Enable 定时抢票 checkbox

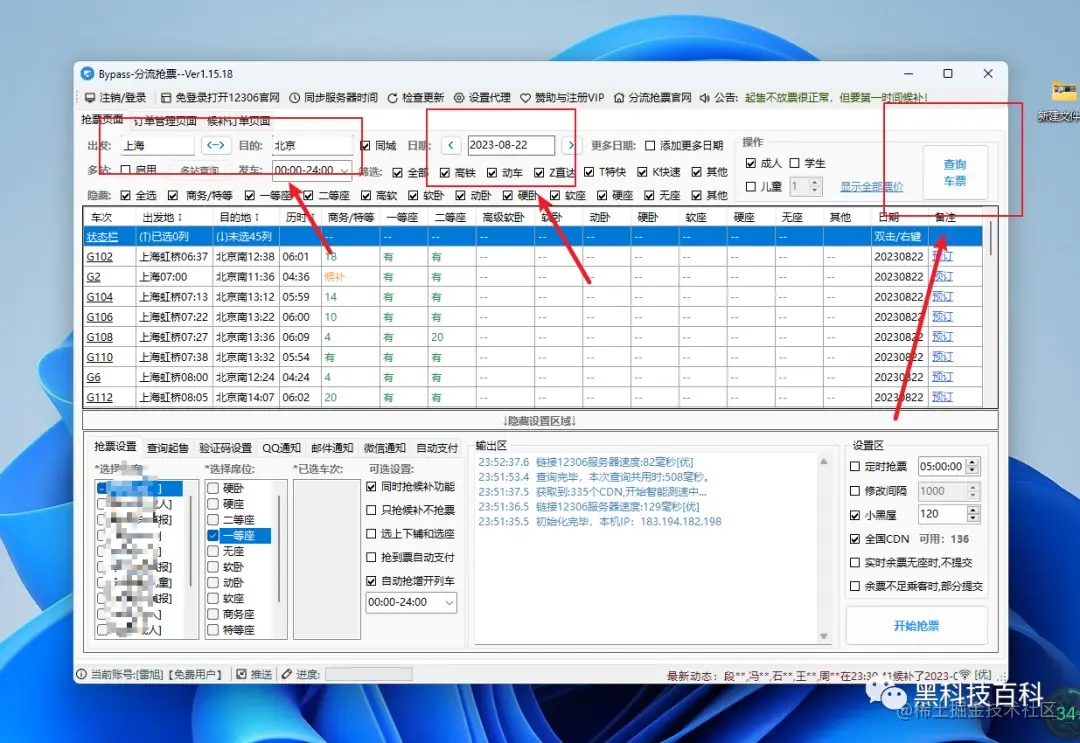855,467
